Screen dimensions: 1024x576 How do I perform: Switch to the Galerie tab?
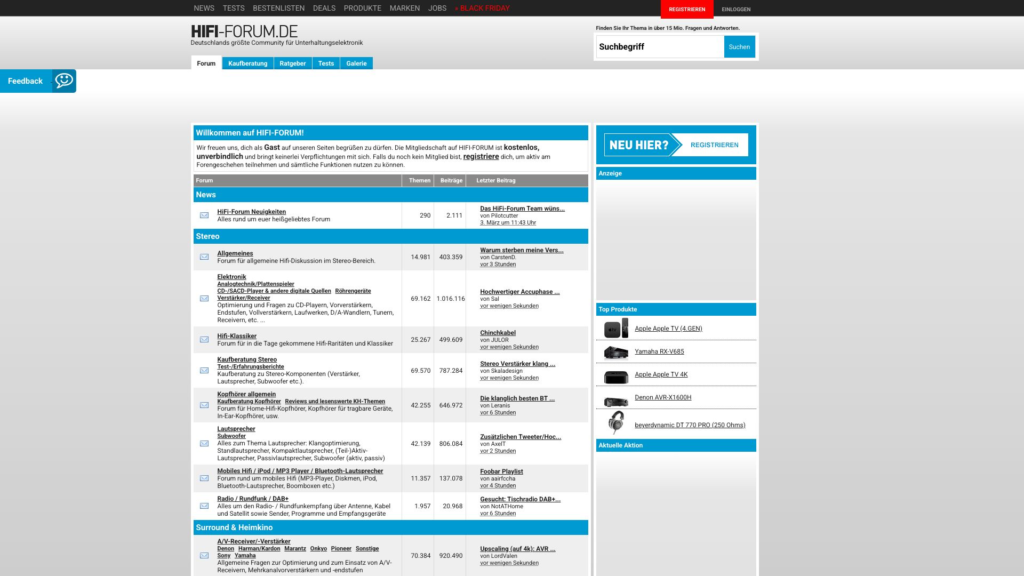coord(357,63)
